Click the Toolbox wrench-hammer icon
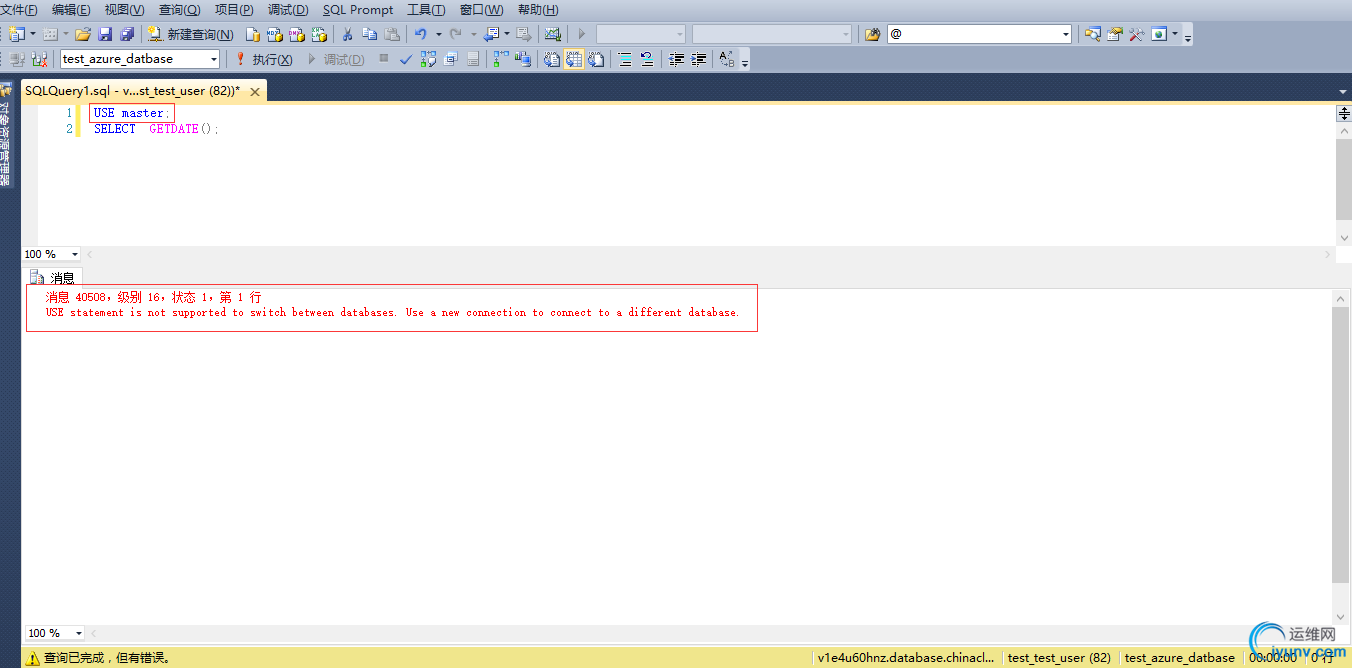The height and width of the screenshot is (668, 1352). pos(1136,34)
